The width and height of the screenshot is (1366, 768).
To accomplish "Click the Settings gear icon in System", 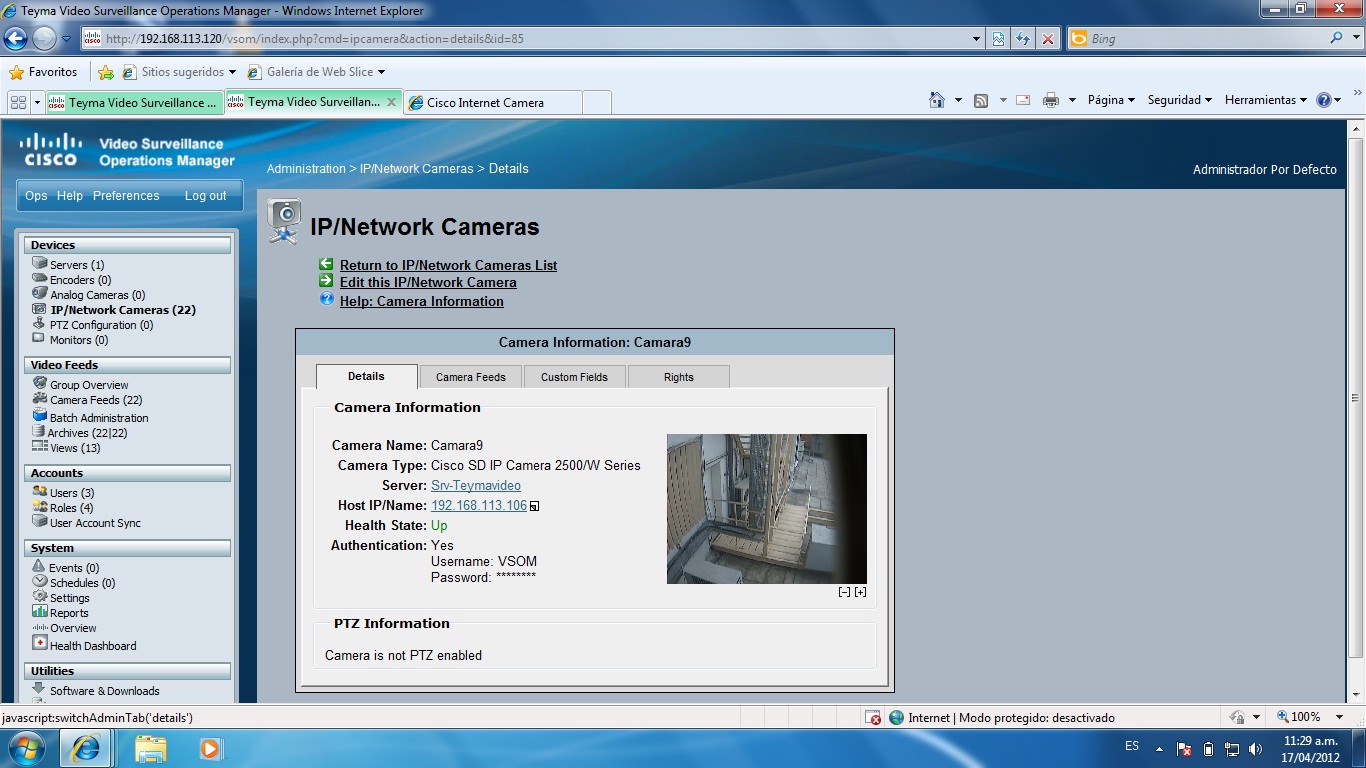I will [x=40, y=596].
